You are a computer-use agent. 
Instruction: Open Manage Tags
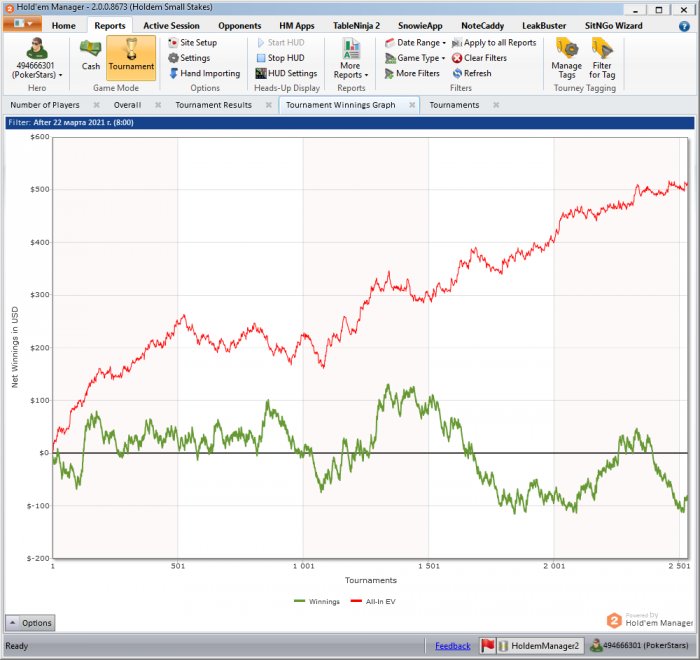tap(567, 58)
